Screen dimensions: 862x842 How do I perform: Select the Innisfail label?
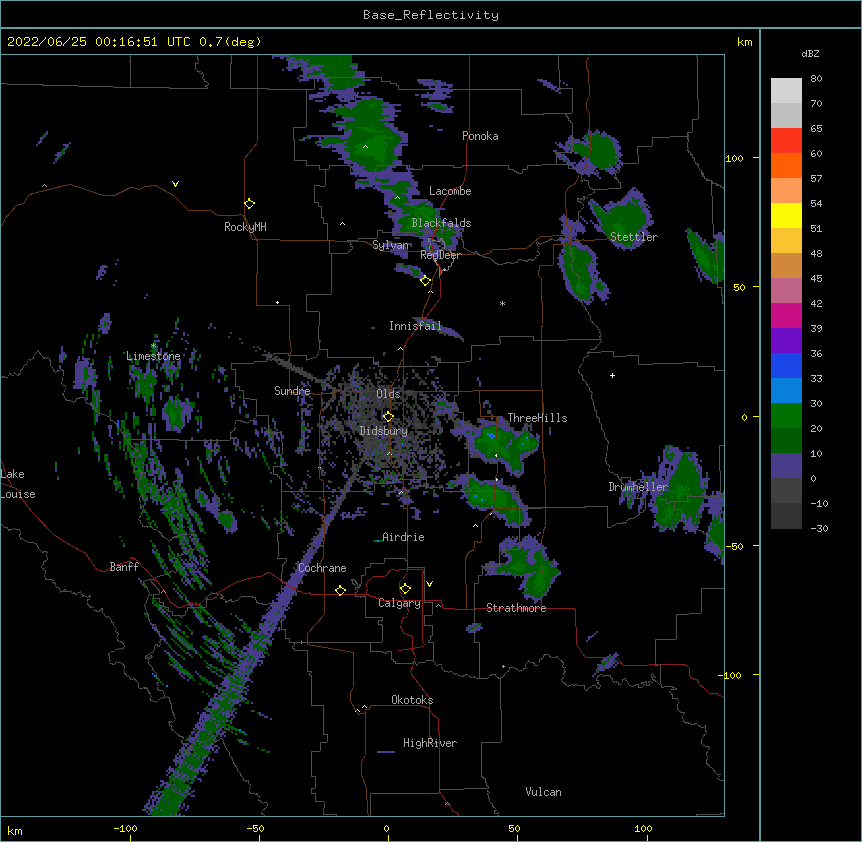(x=415, y=326)
